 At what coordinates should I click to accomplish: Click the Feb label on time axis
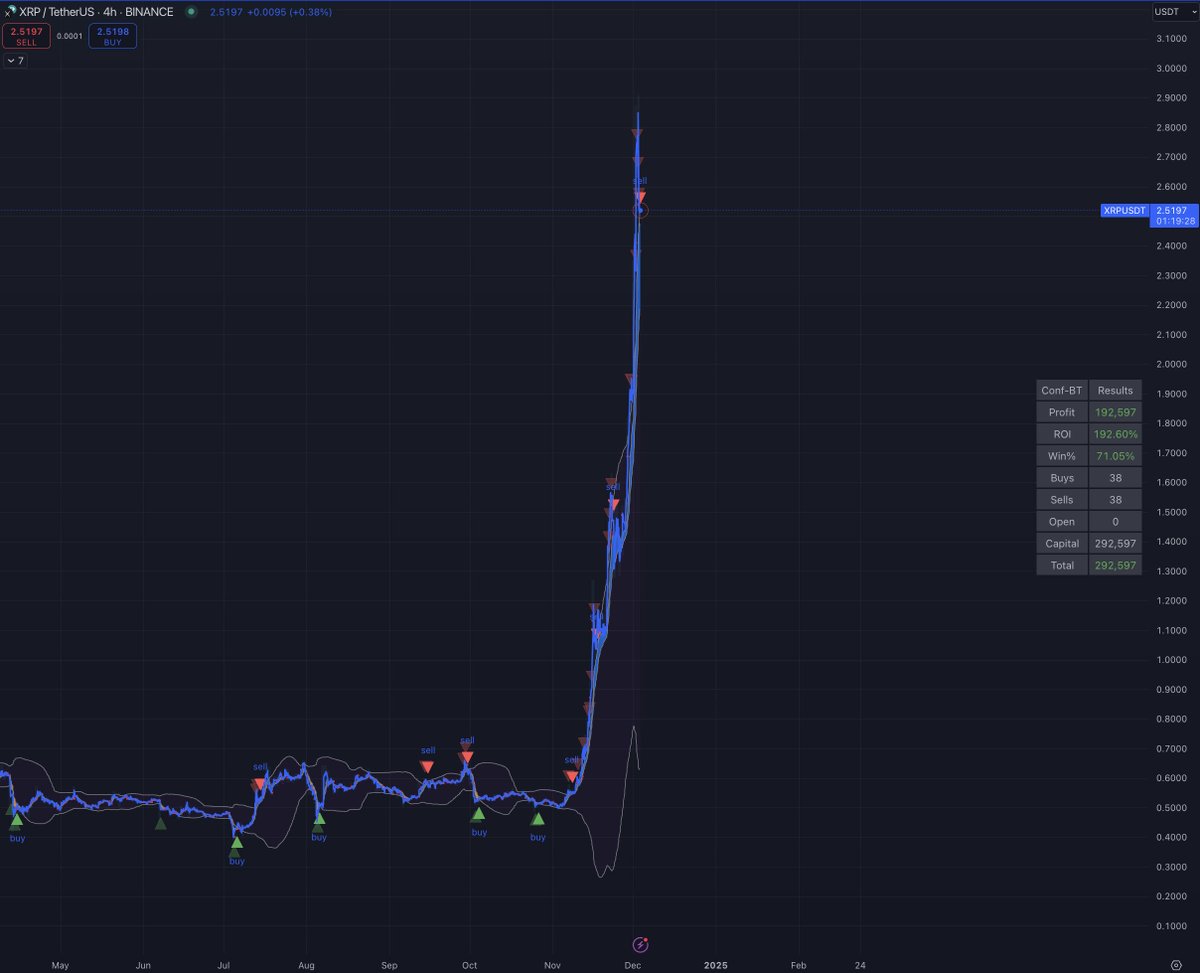point(798,965)
